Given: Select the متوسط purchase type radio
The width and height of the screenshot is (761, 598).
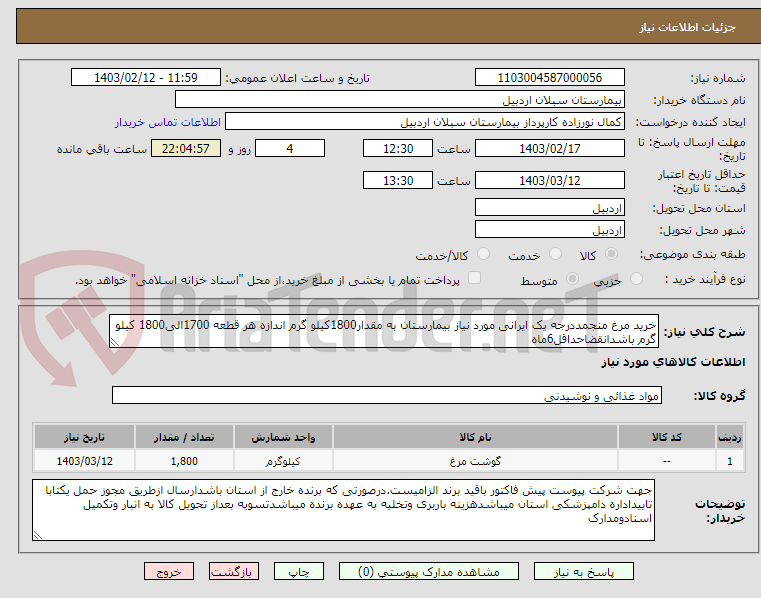Looking at the screenshot, I should [573, 279].
